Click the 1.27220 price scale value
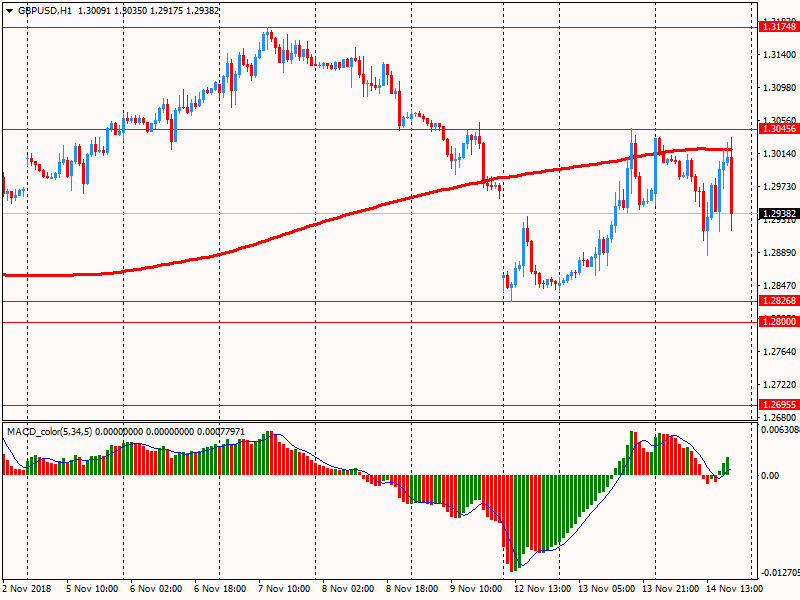 (779, 385)
